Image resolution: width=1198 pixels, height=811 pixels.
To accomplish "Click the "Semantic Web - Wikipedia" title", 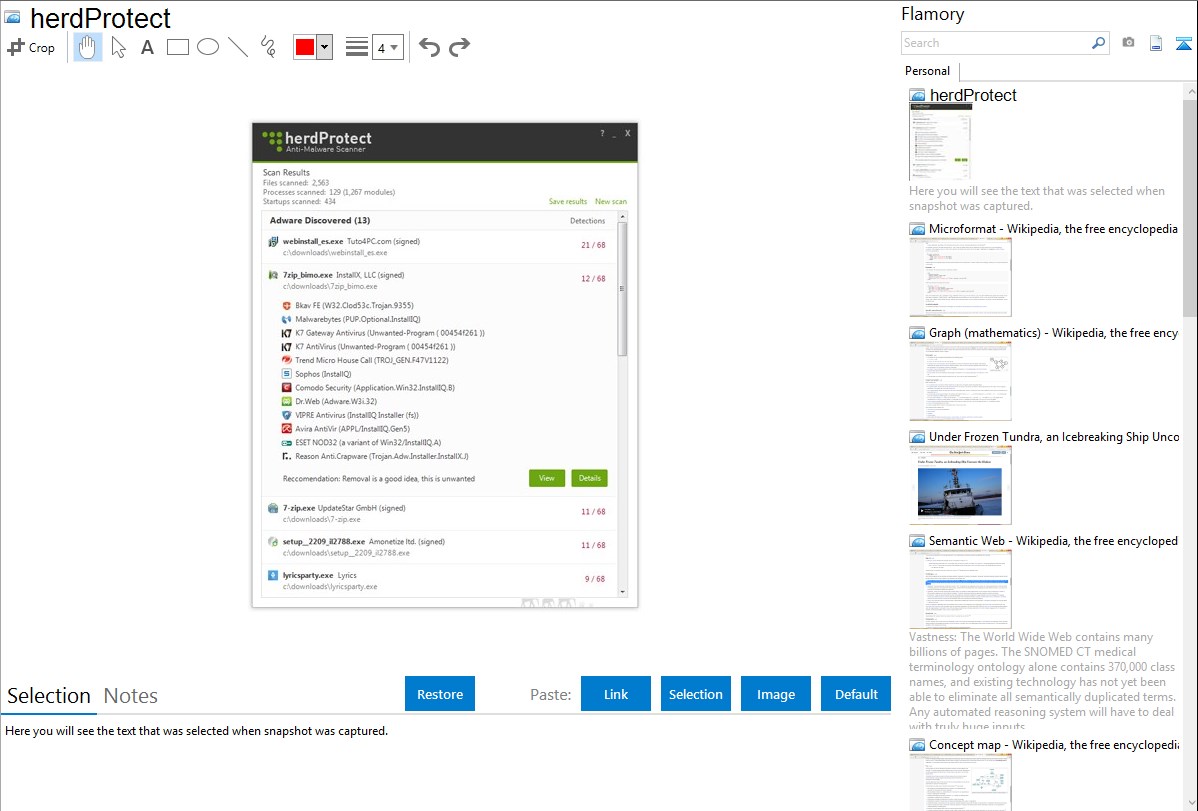I will (x=1053, y=541).
